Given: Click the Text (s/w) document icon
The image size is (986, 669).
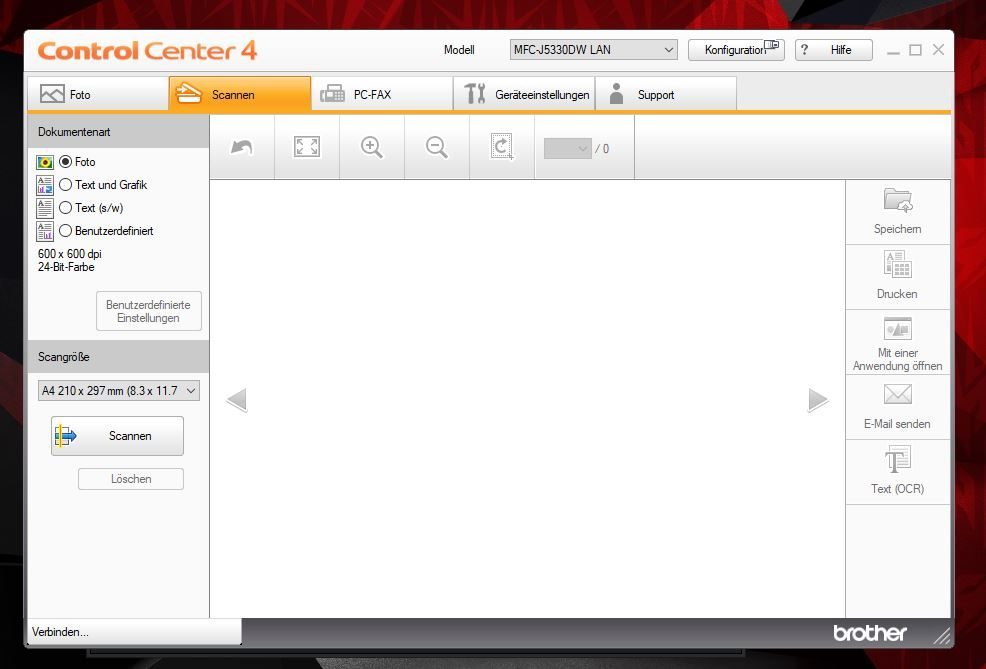Looking at the screenshot, I should click(45, 208).
